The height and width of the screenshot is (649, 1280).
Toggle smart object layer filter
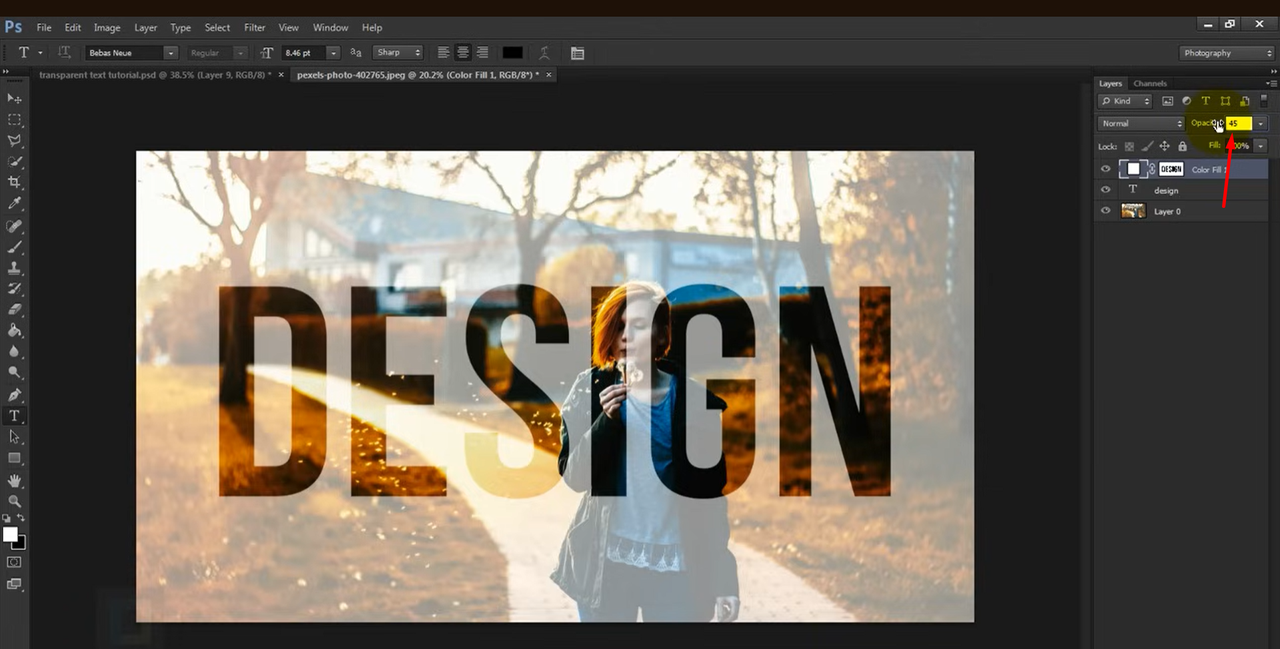(x=1244, y=101)
